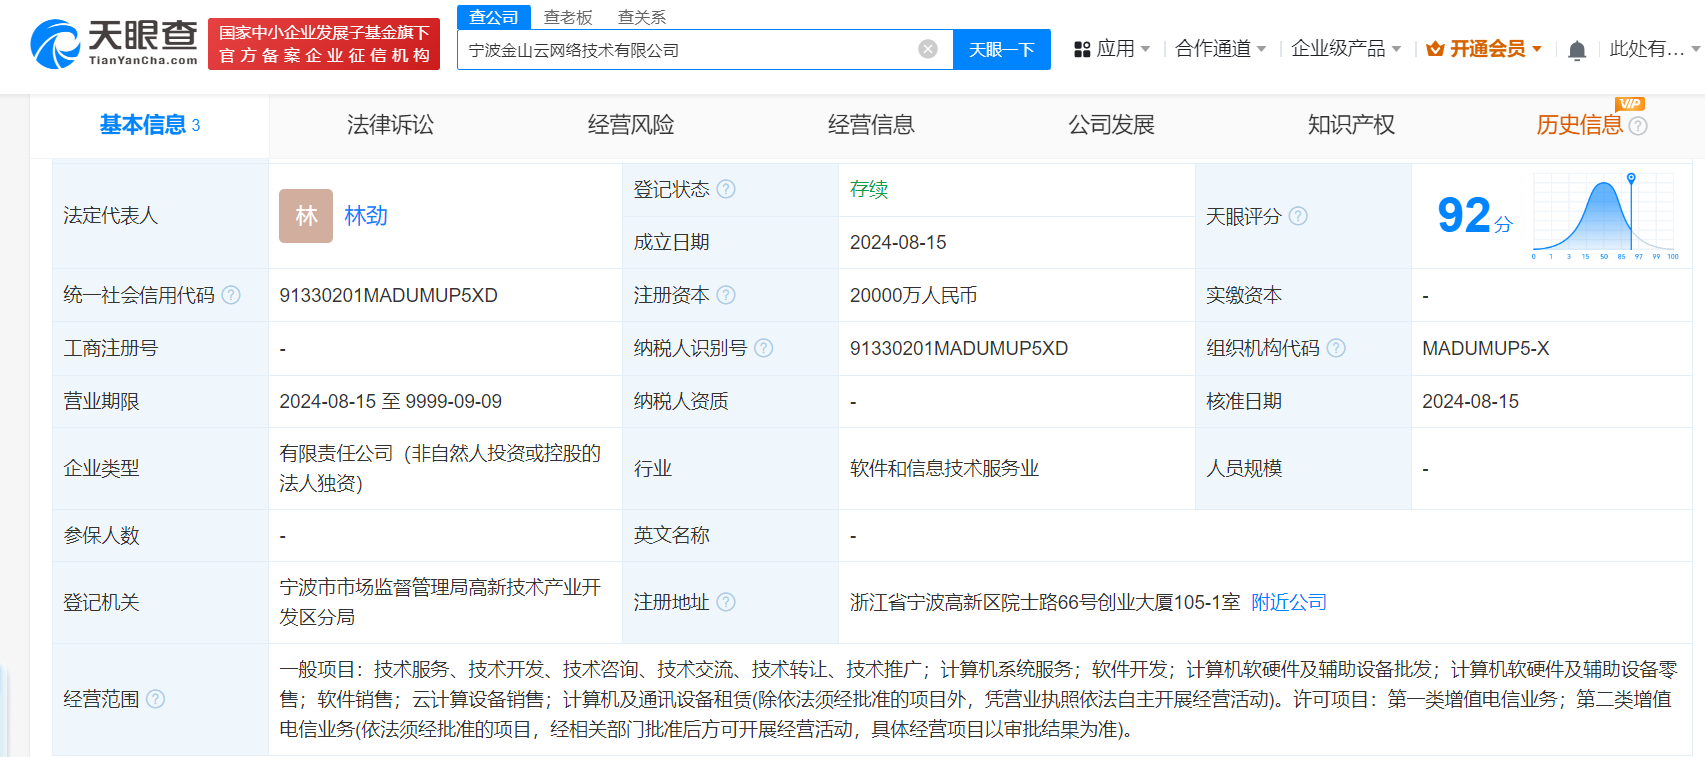The image size is (1705, 757).
Task: Click help icon beside 注册地址
Action: point(726,602)
